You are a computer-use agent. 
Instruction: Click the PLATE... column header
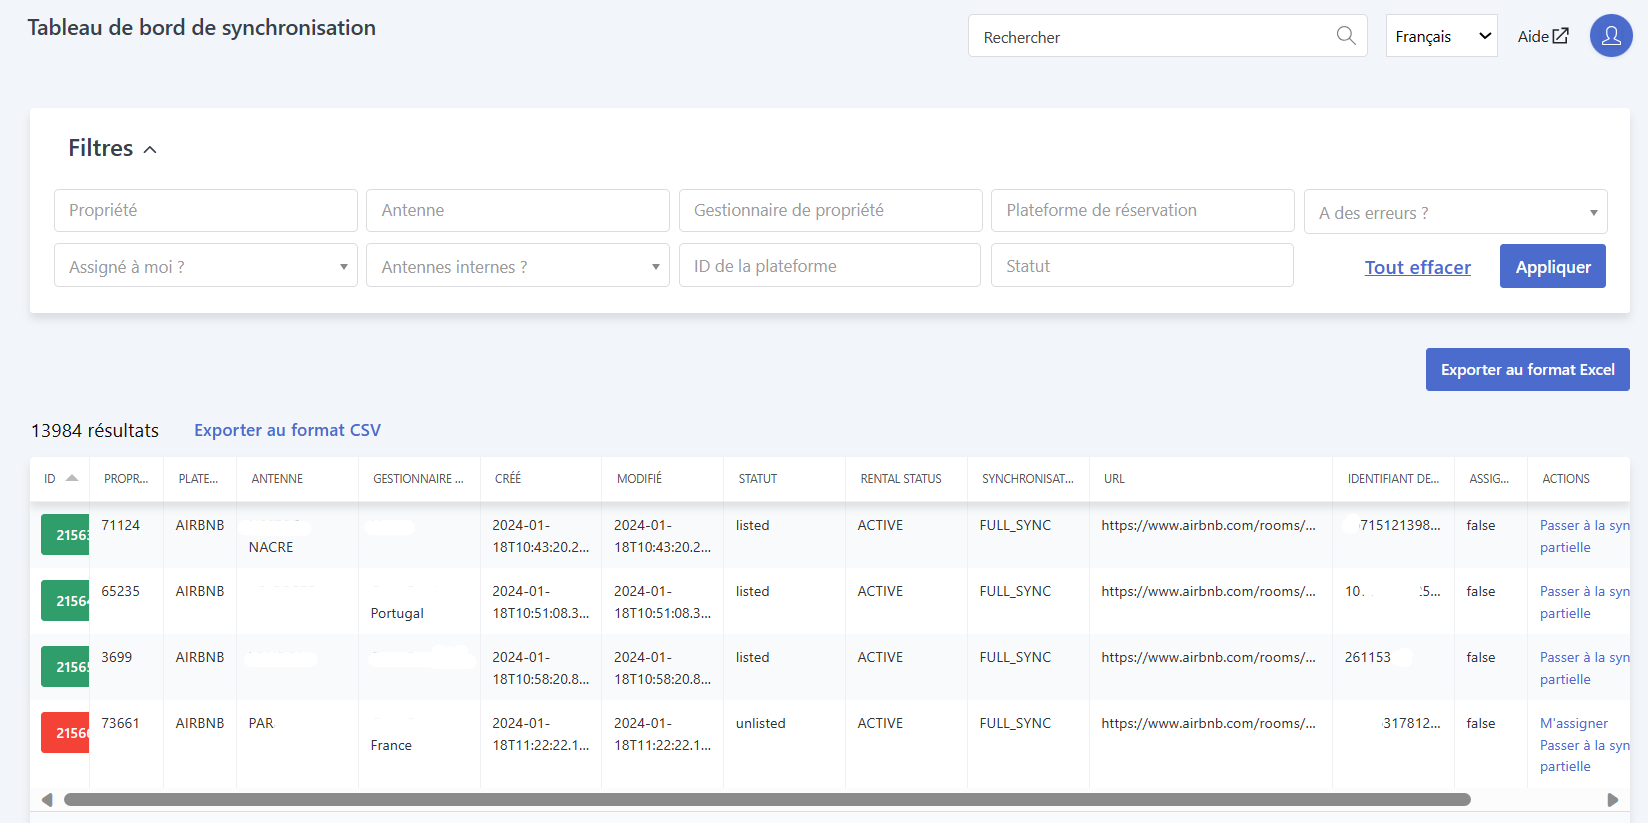coord(198,479)
